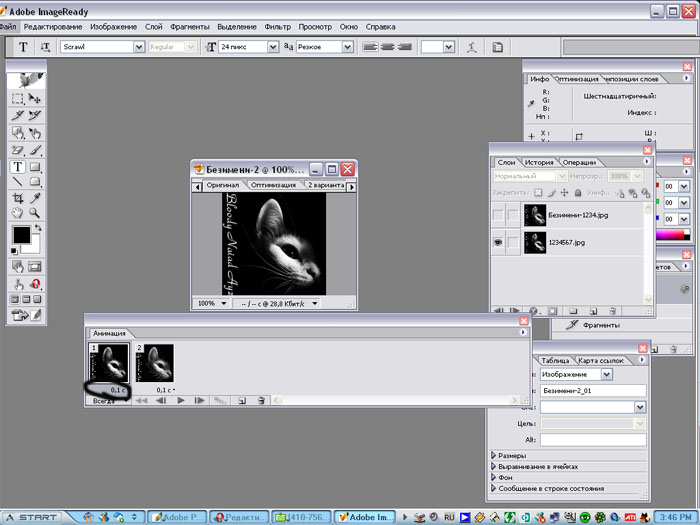Toggle the link box for layer 1234567.jpg
Viewport: 700px width, 525px height.
[513, 242]
